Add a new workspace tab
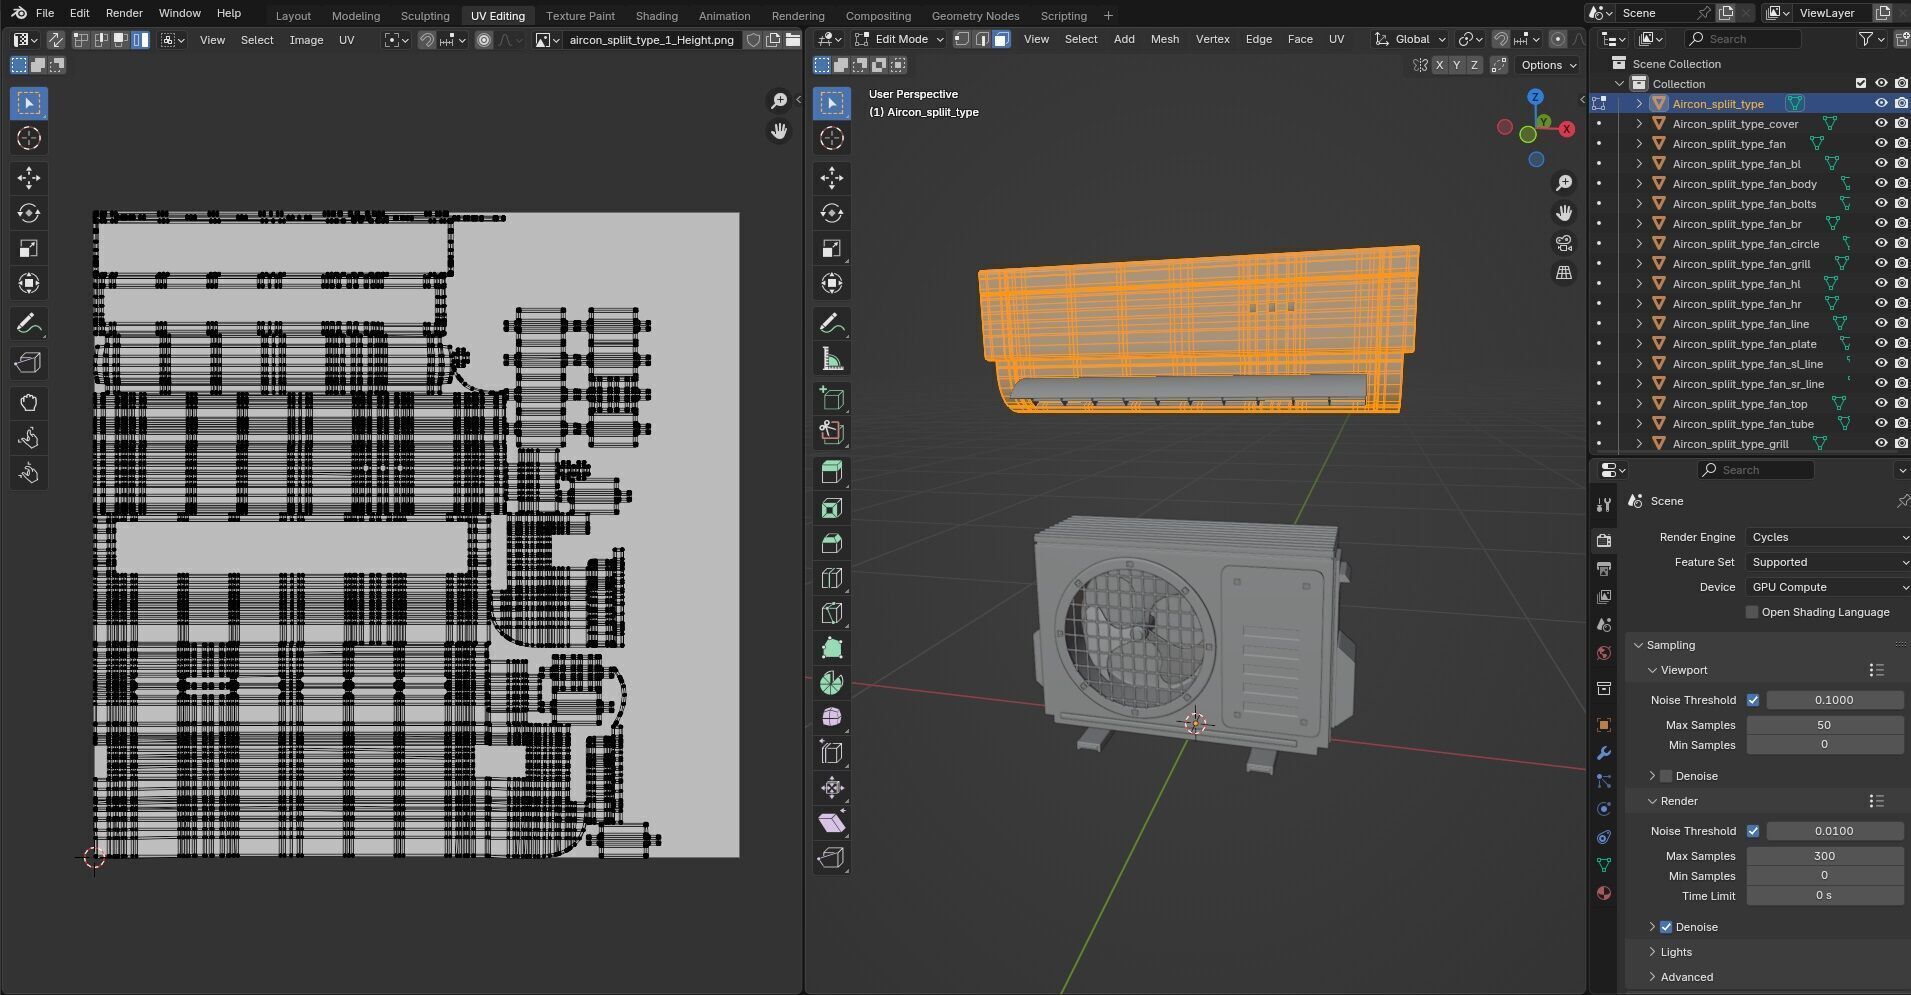Viewport: 1911px width, 995px height. 1108,16
